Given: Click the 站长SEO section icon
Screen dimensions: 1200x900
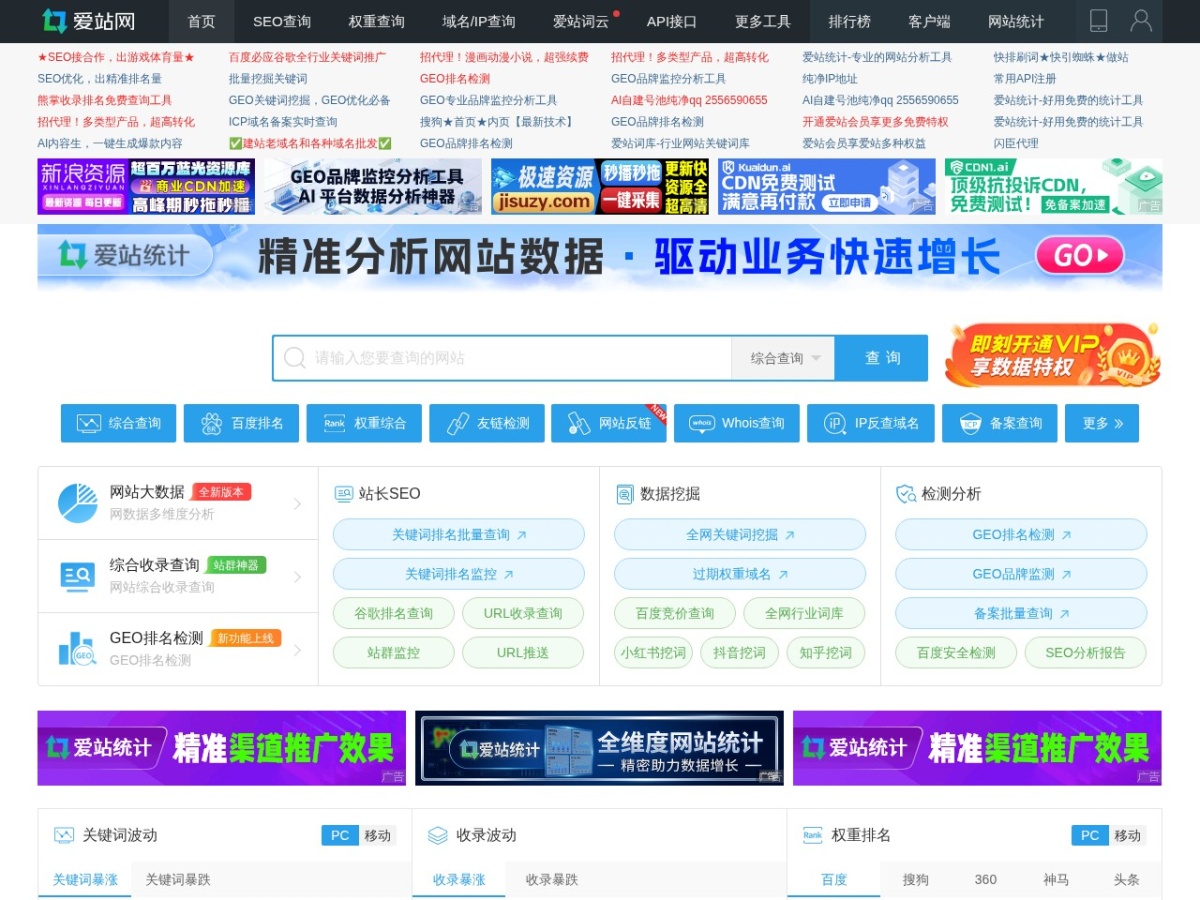Looking at the screenshot, I should 343,494.
